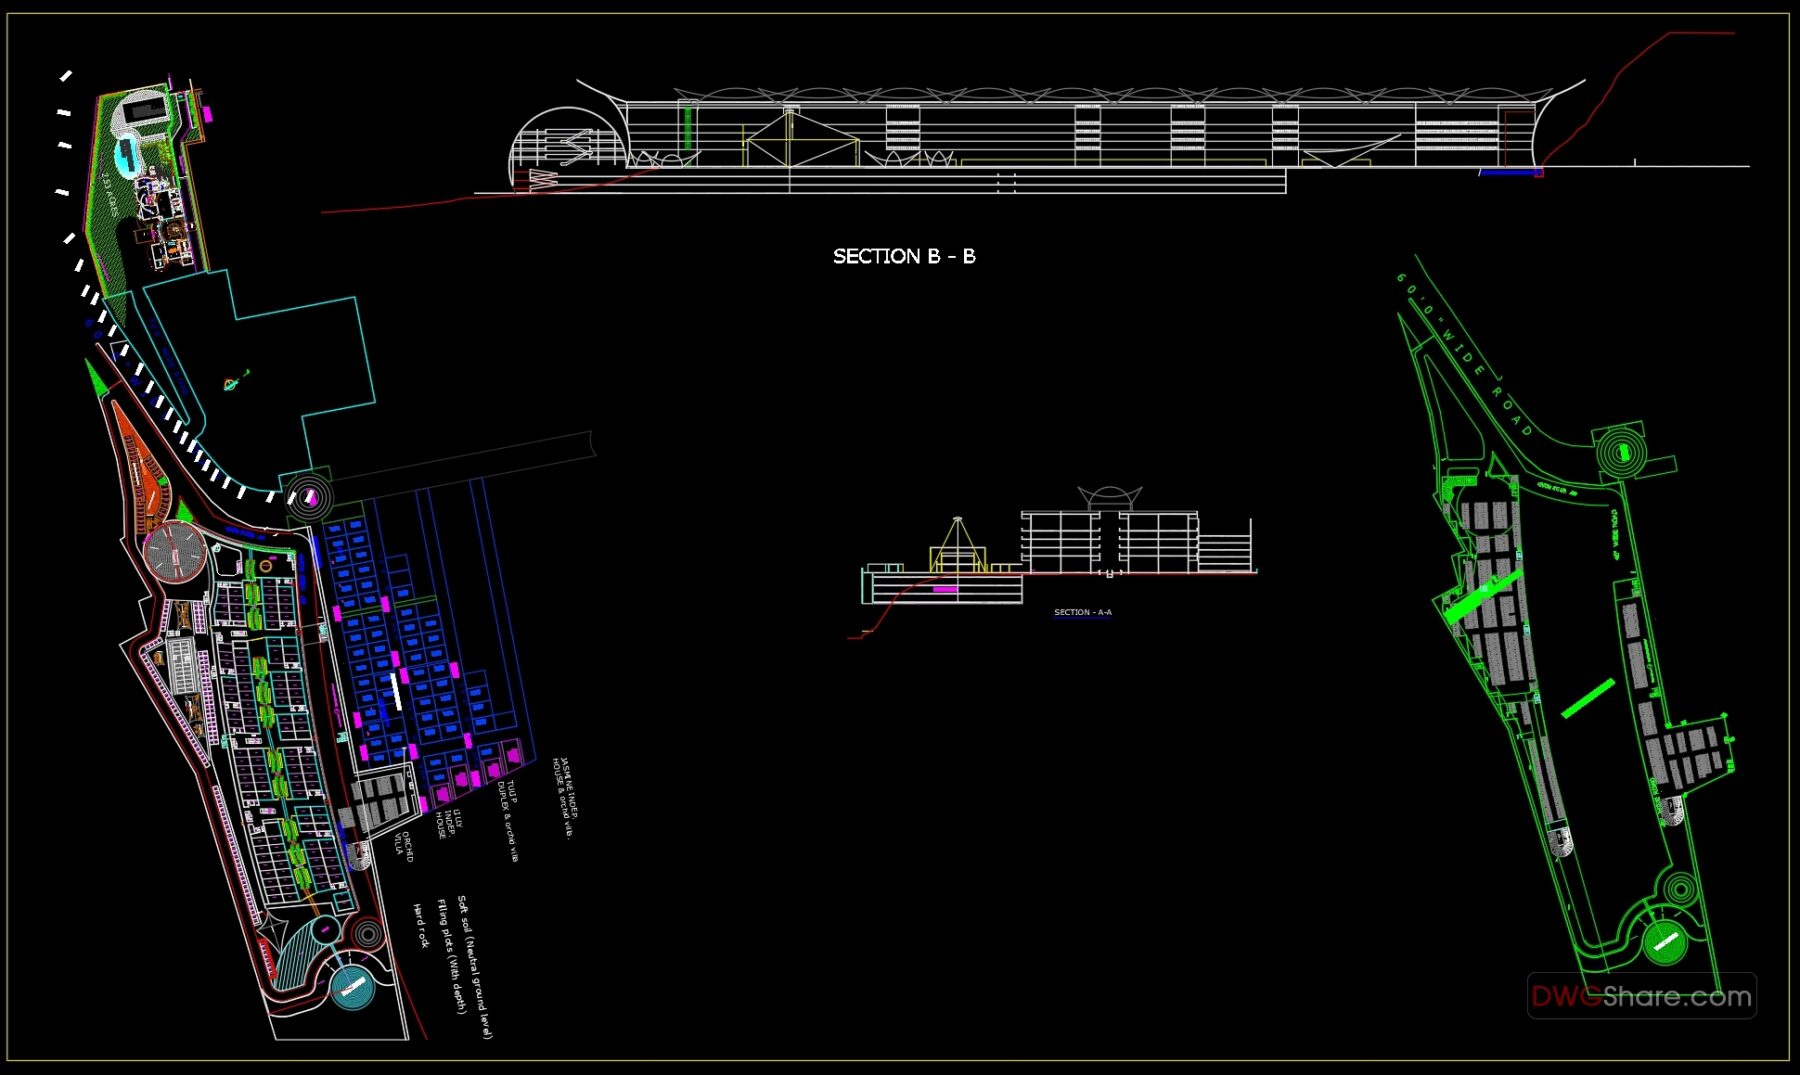1800x1075 pixels.
Task: Click the 2.53 ACRES label on site plan
Action: click(109, 195)
